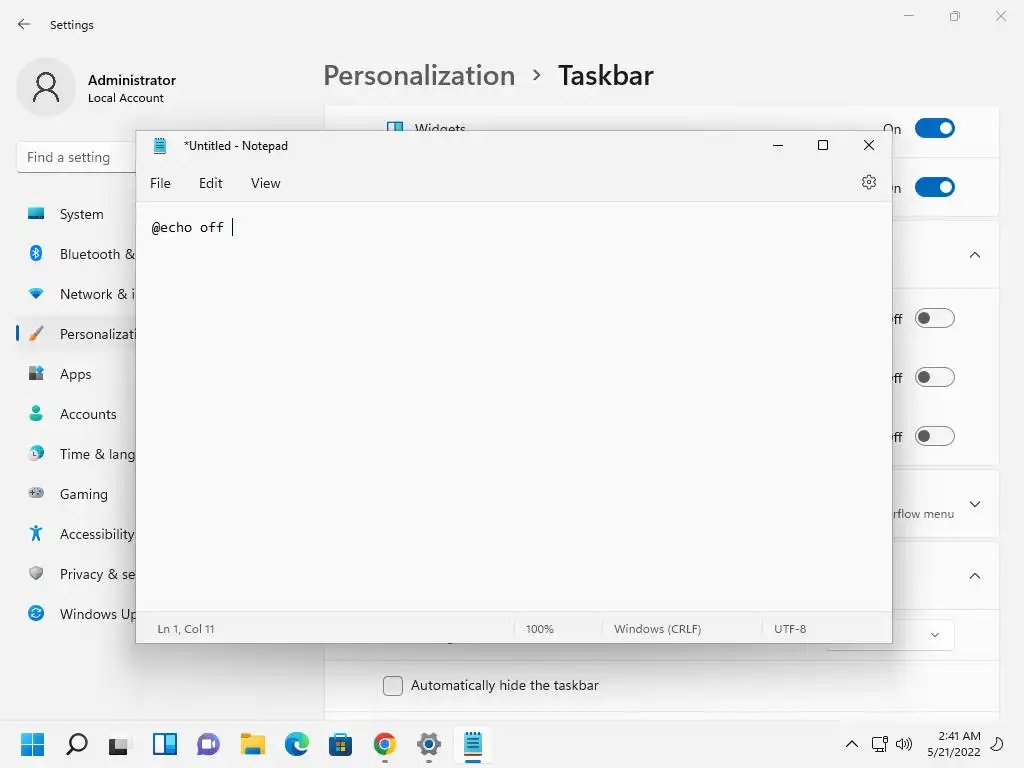1024x768 pixels.
Task: Click the Apps icon in Settings sidebar
Action: point(36,373)
